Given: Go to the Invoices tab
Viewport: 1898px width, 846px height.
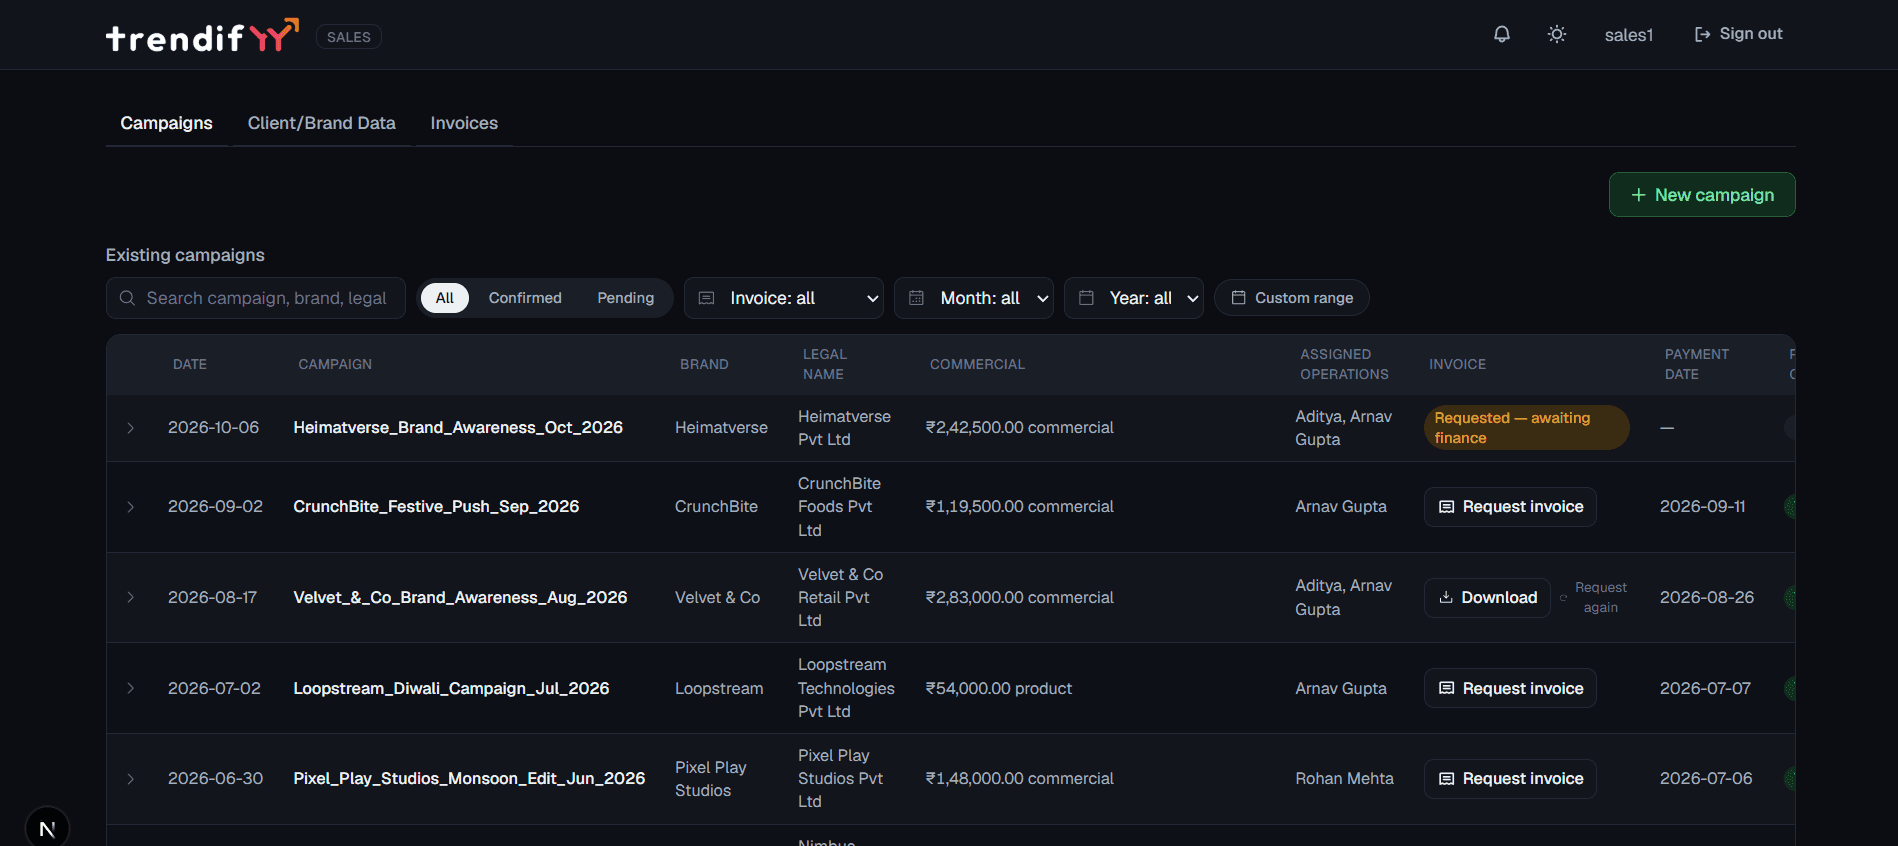Looking at the screenshot, I should (464, 123).
